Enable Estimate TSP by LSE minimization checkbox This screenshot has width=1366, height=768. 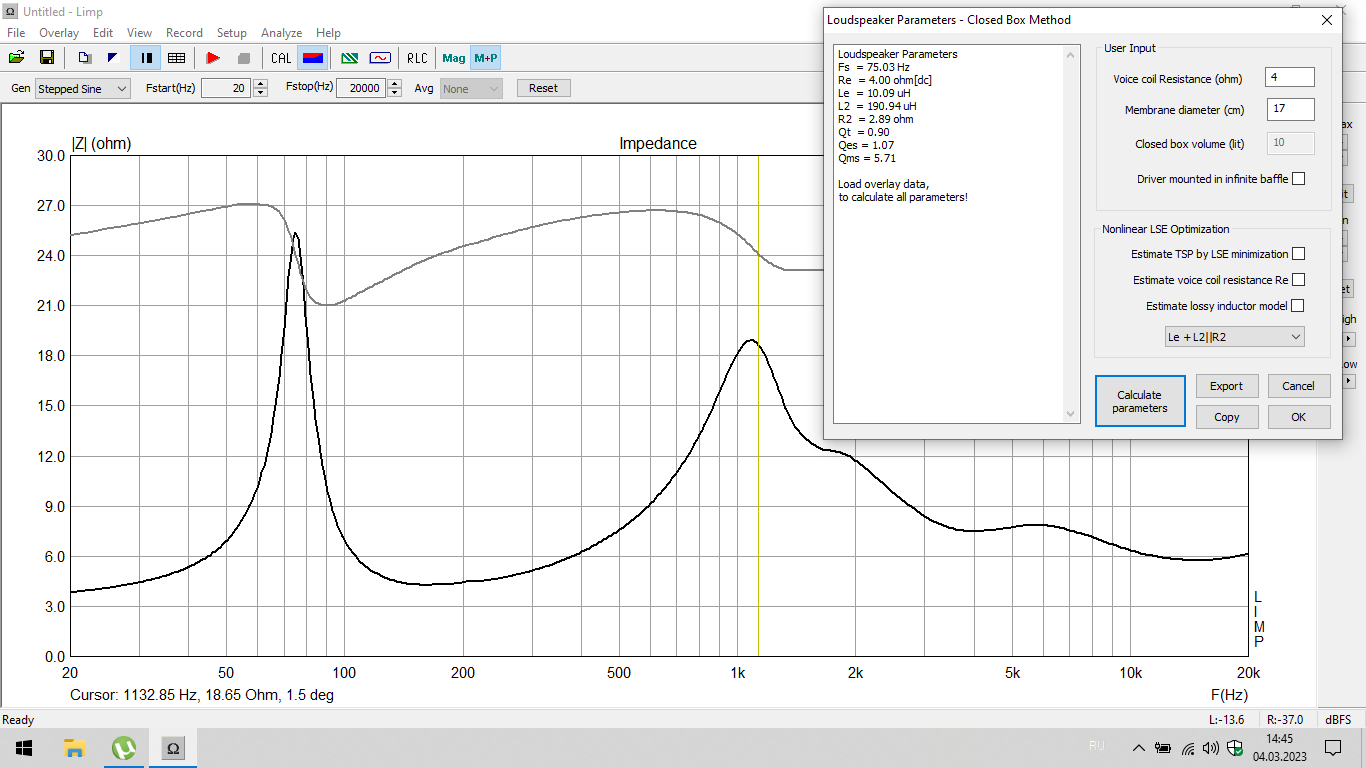click(1298, 254)
